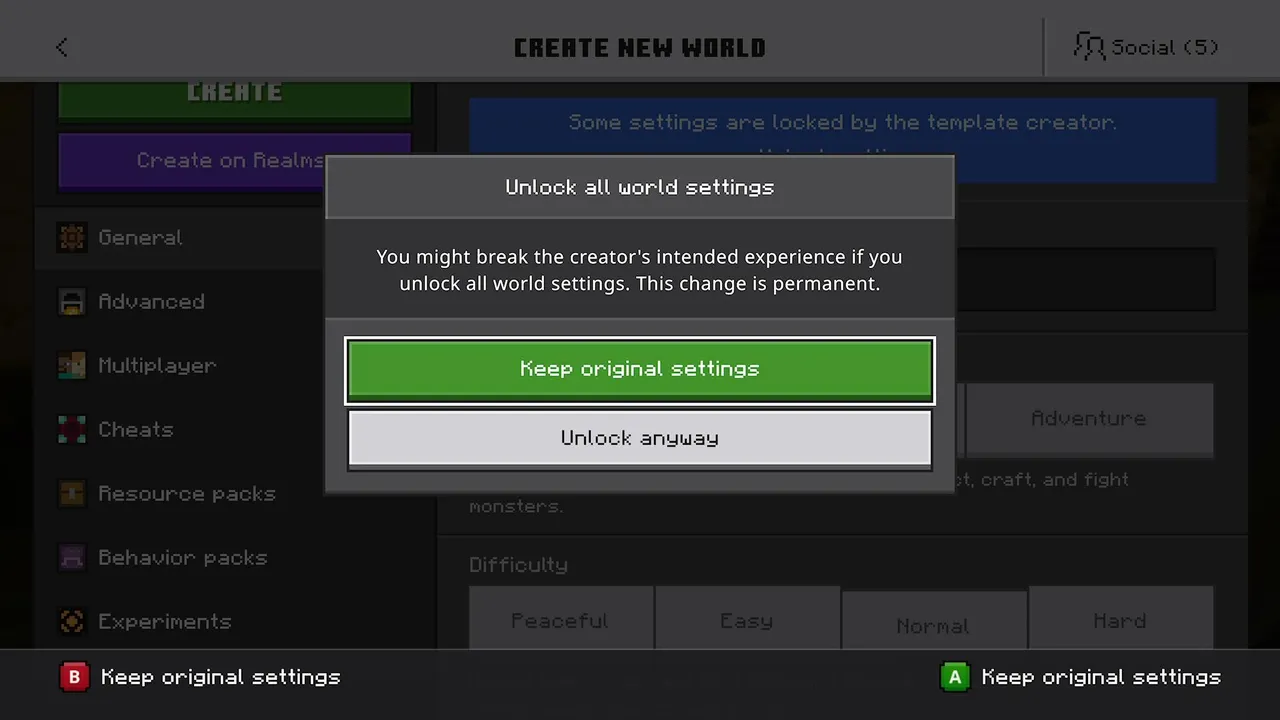The height and width of the screenshot is (720, 1280).
Task: Click Keep original settings green button
Action: coord(640,371)
